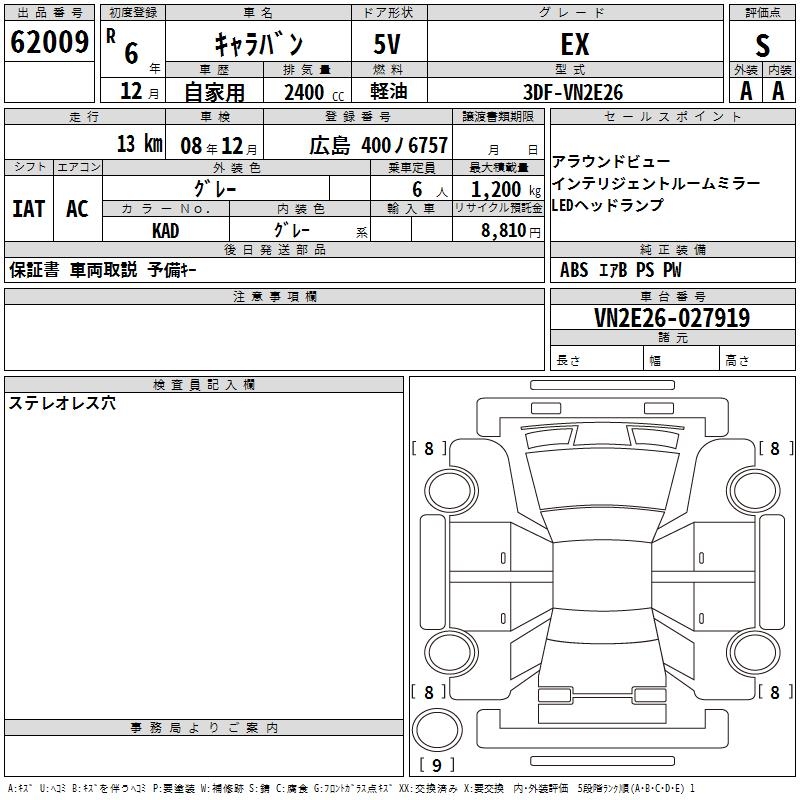Click the overall score S

[762, 45]
